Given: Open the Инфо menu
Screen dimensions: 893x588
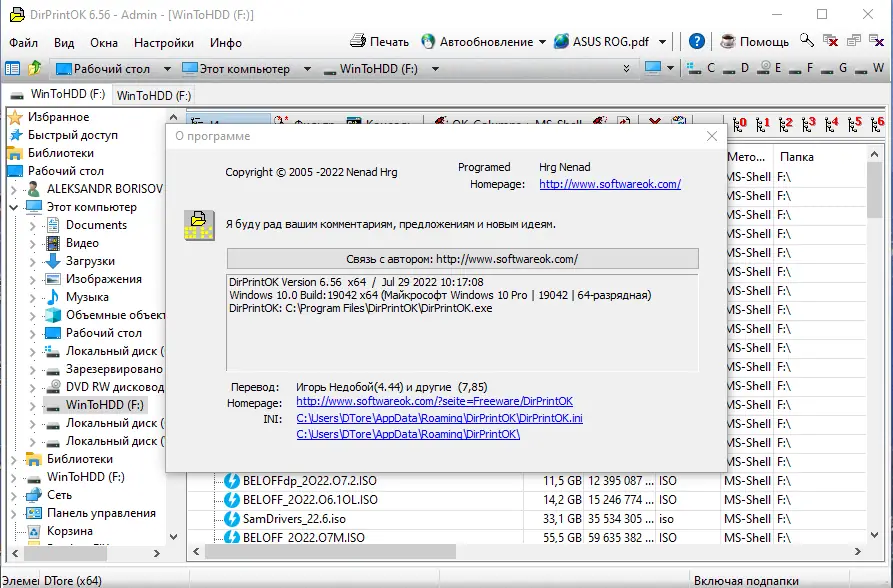Looking at the screenshot, I should [226, 43].
